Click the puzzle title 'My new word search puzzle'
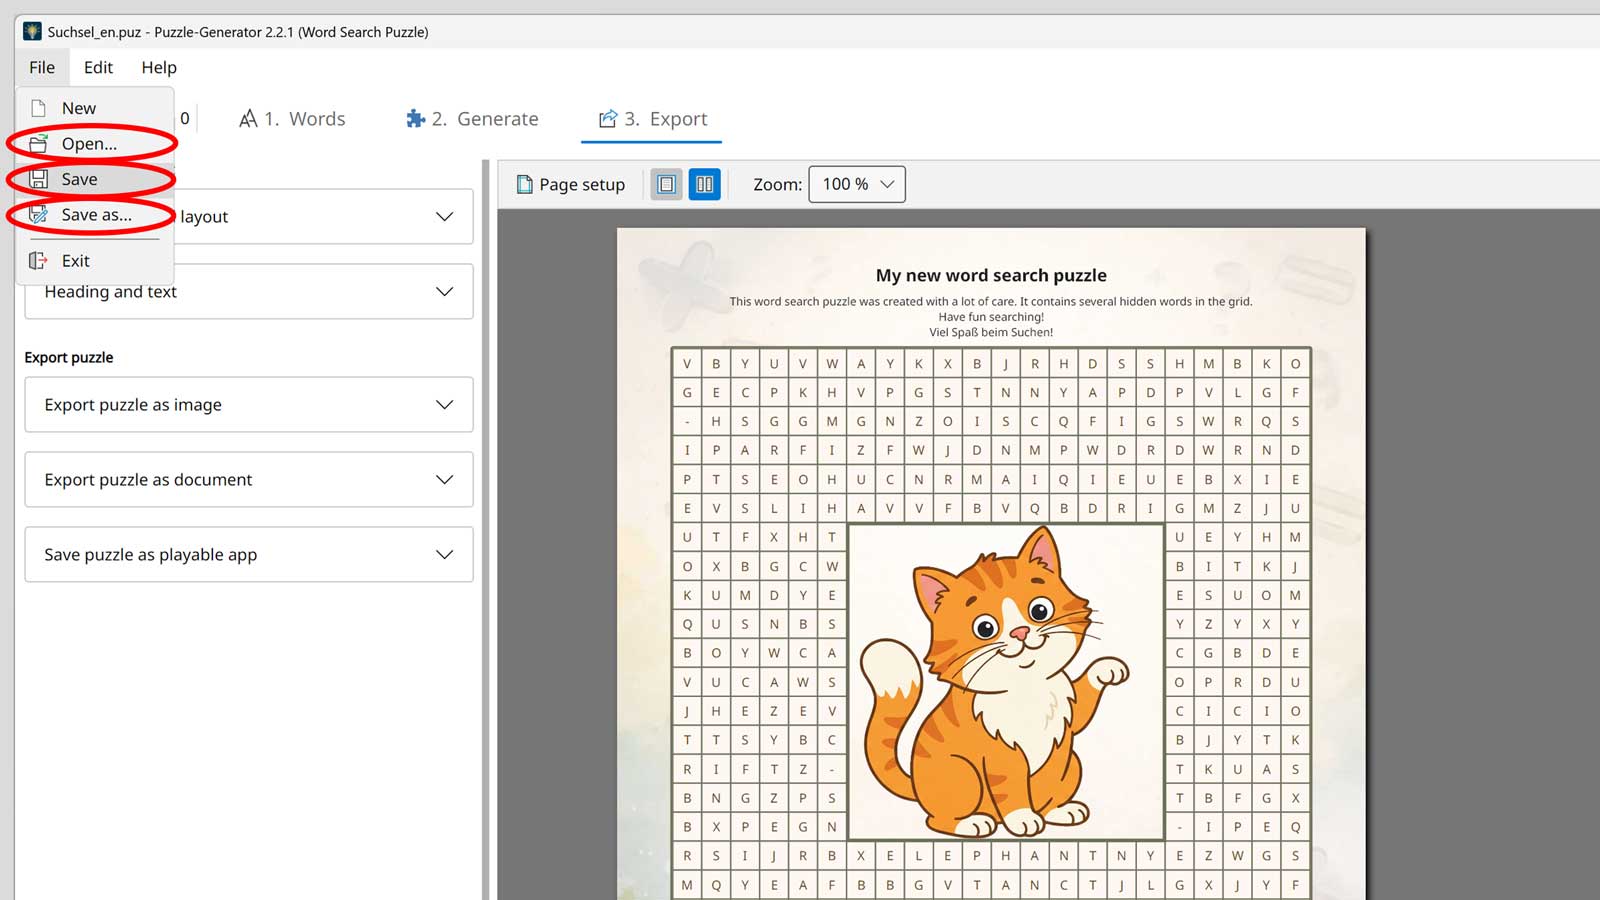This screenshot has width=1600, height=900. (991, 275)
